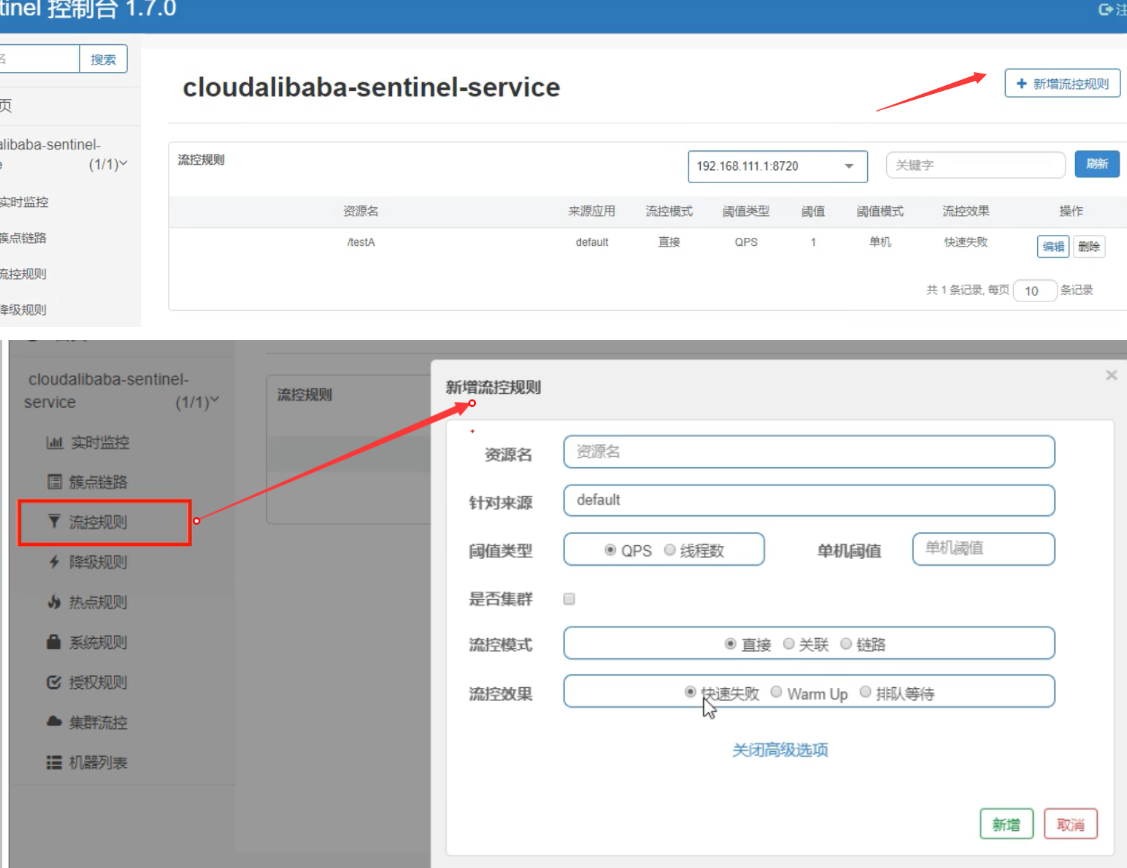Click the default cell in the /testA row

click(x=592, y=242)
